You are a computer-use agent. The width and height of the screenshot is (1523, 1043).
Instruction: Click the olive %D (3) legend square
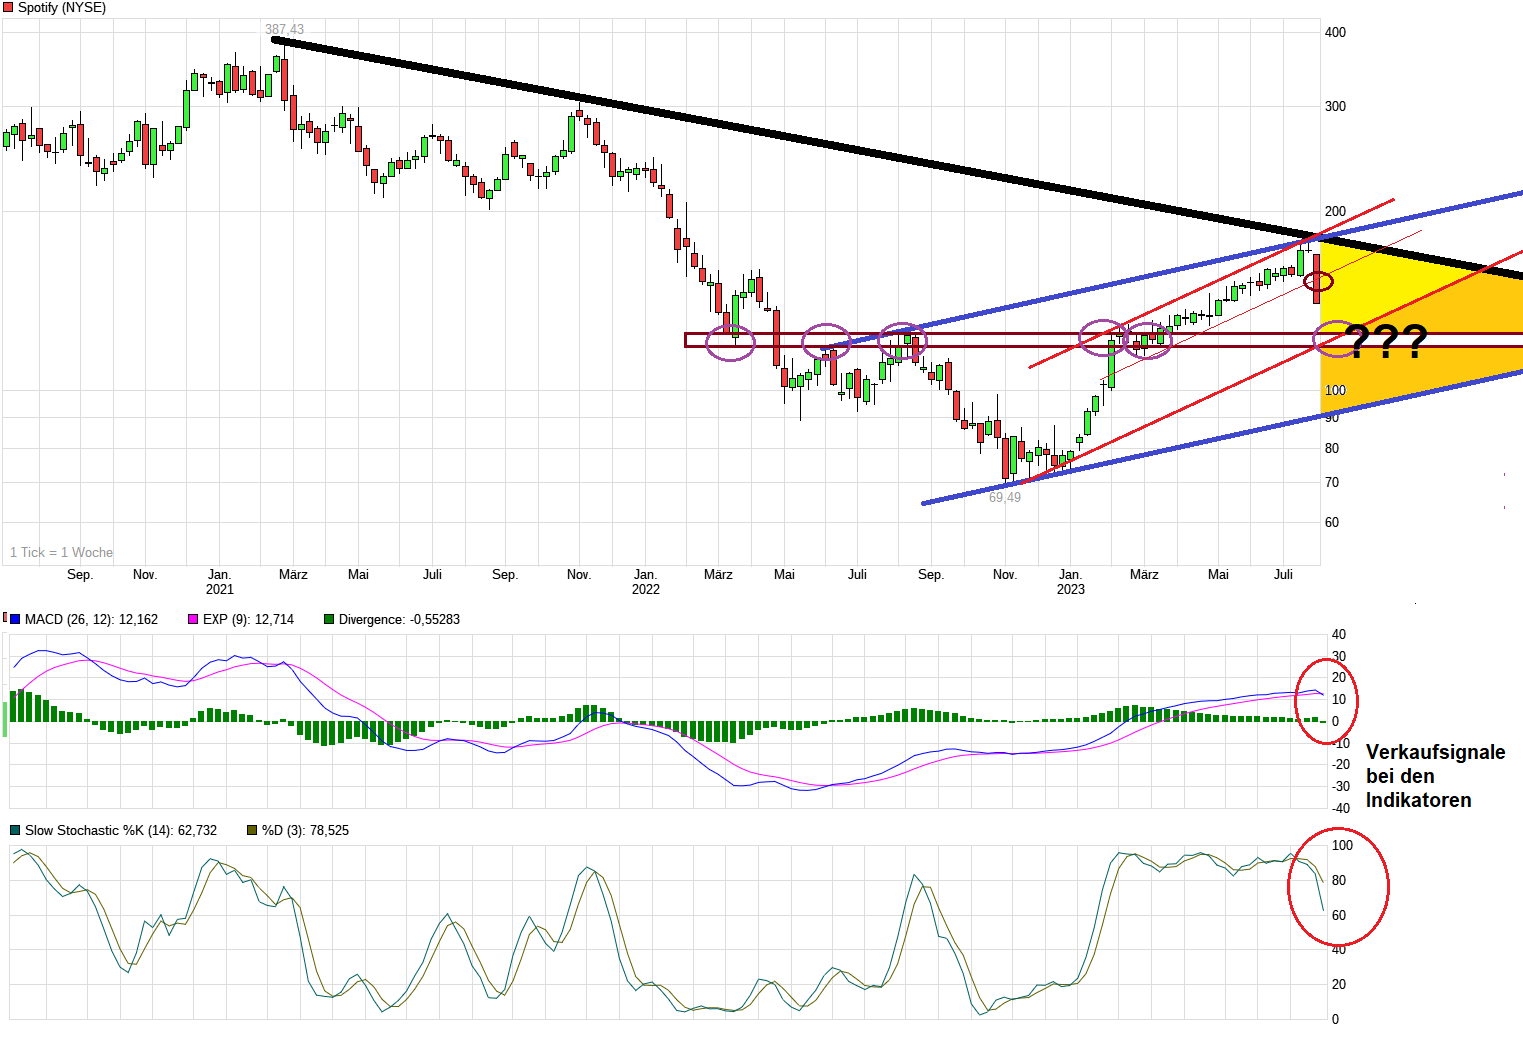[252, 831]
